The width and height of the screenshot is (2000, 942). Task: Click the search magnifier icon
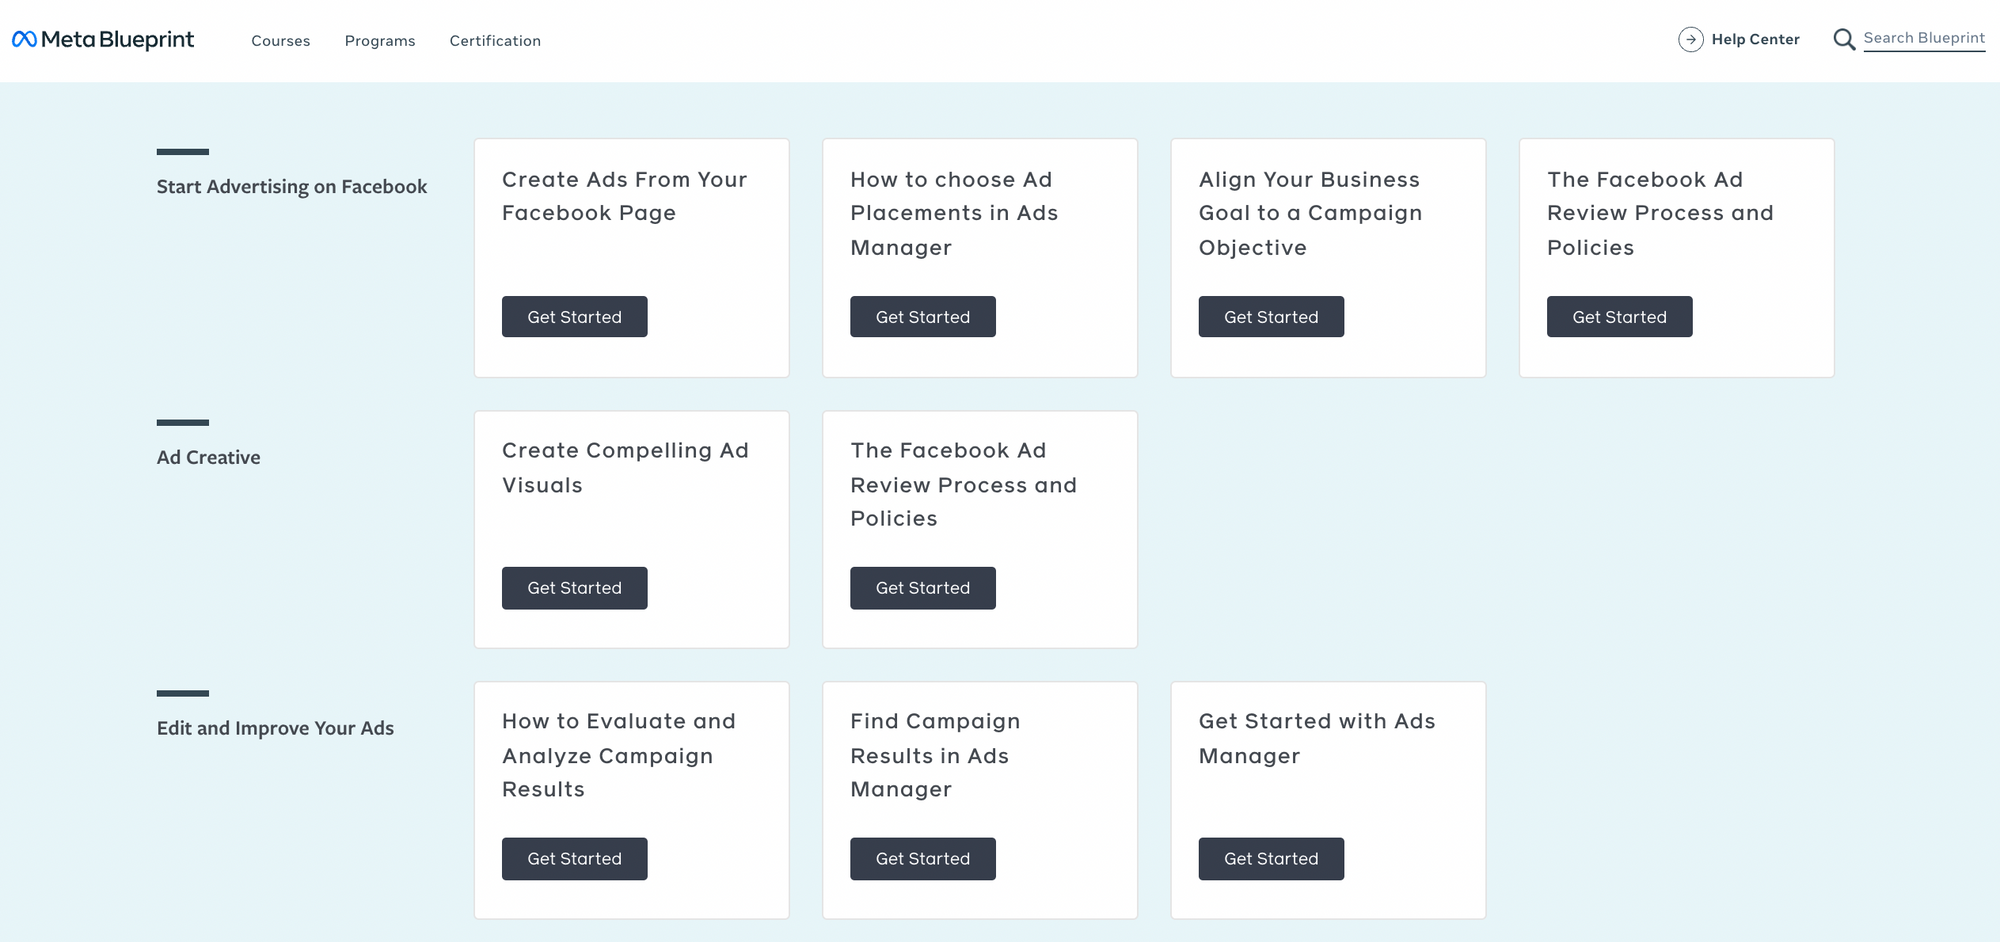(x=1844, y=39)
